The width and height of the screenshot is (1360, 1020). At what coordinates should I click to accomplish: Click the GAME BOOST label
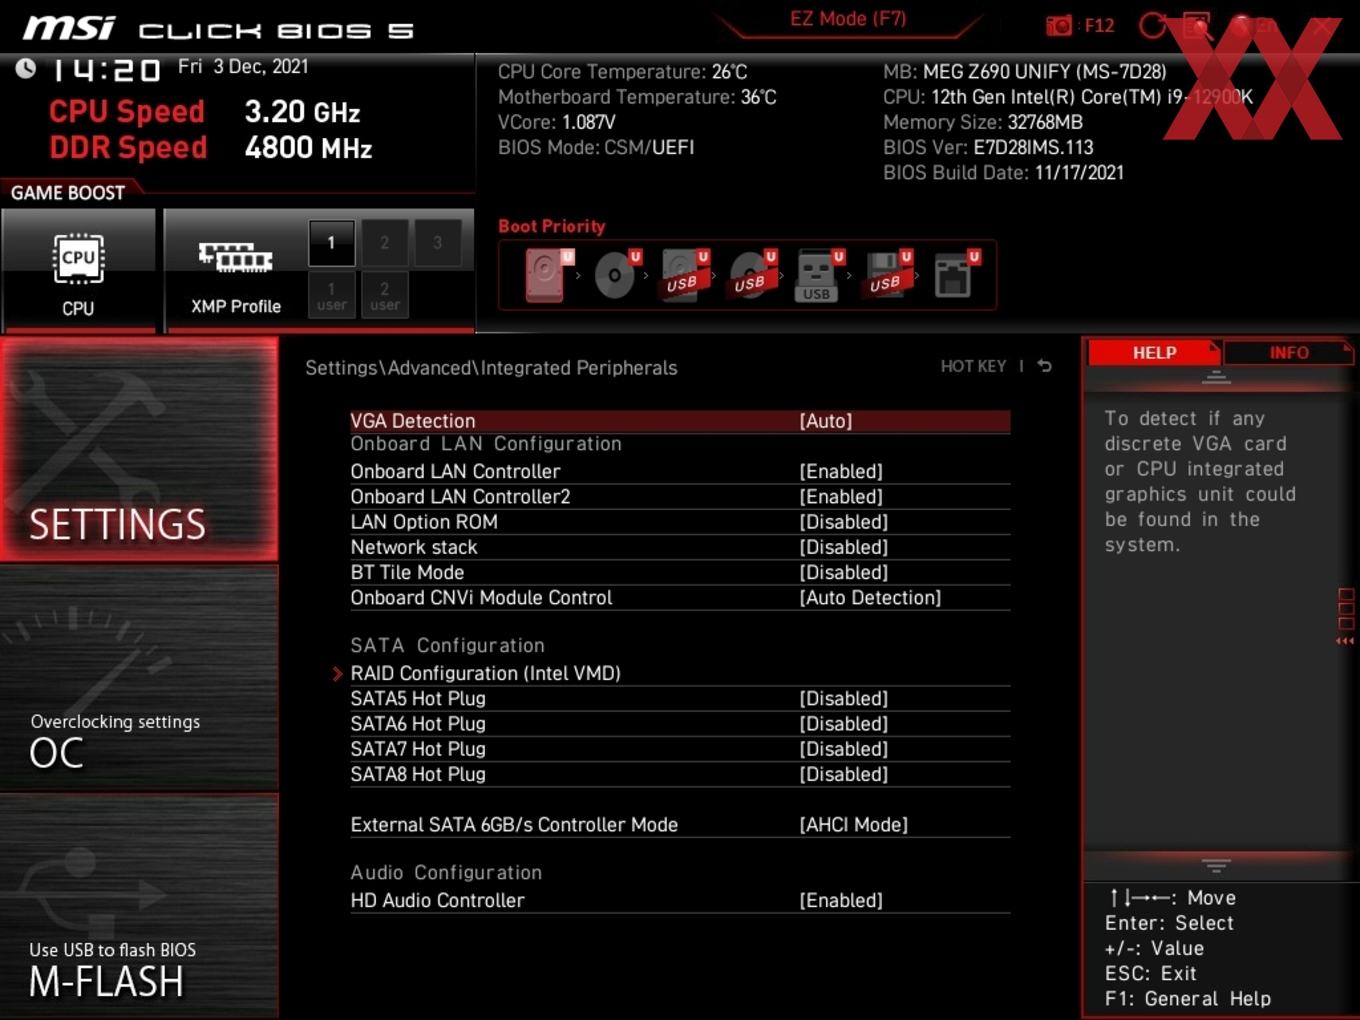click(68, 193)
